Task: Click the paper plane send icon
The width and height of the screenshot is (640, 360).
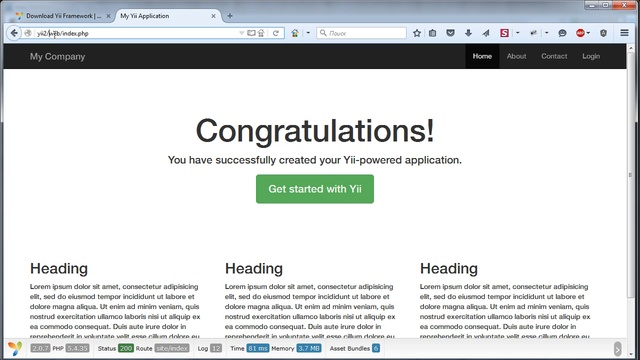Action: point(486,33)
